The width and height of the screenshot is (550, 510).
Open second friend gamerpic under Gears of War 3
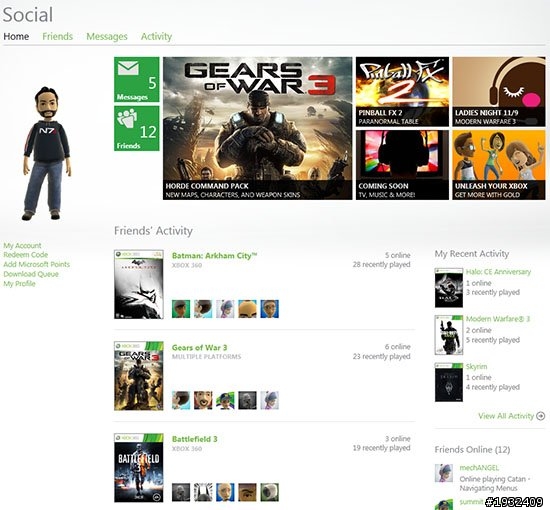click(x=203, y=401)
